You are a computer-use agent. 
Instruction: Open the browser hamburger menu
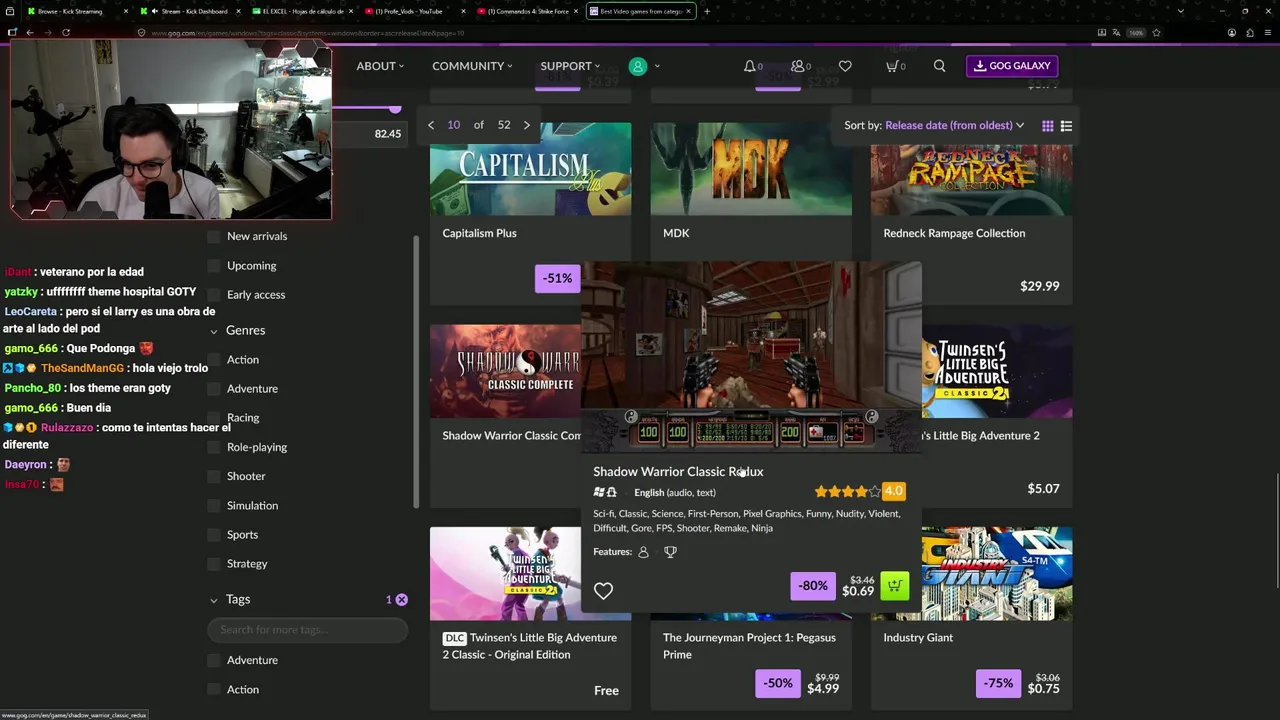tap(1267, 32)
